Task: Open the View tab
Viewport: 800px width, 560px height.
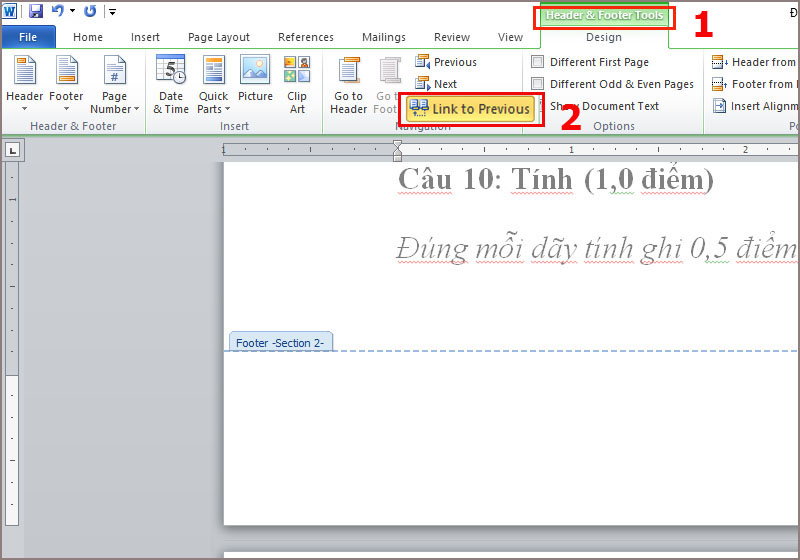Action: (510, 37)
